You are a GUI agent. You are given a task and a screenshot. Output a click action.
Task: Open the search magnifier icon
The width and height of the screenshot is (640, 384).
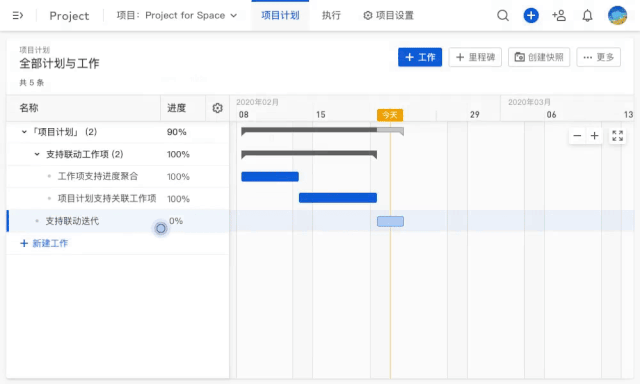503,16
